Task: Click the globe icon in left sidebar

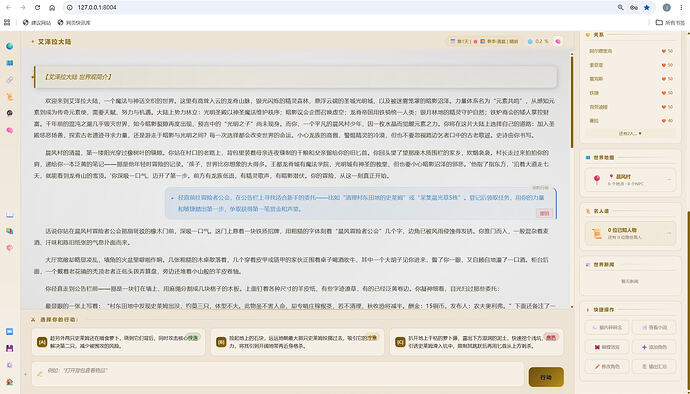Action: click(x=9, y=46)
